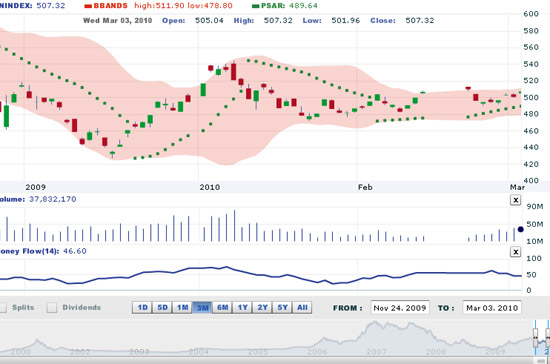Click the Money Flow(14) value 46.60

coord(75,251)
